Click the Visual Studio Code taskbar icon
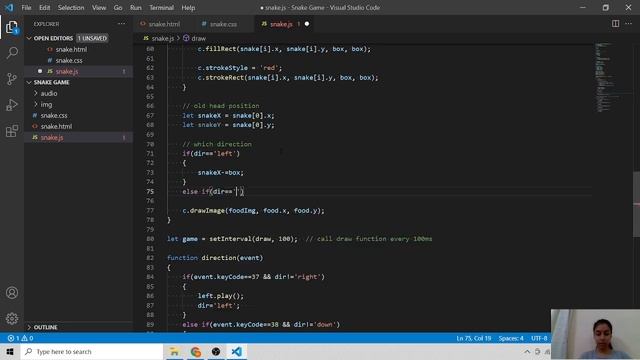Screen dimensions: 640x360 pos(237,351)
